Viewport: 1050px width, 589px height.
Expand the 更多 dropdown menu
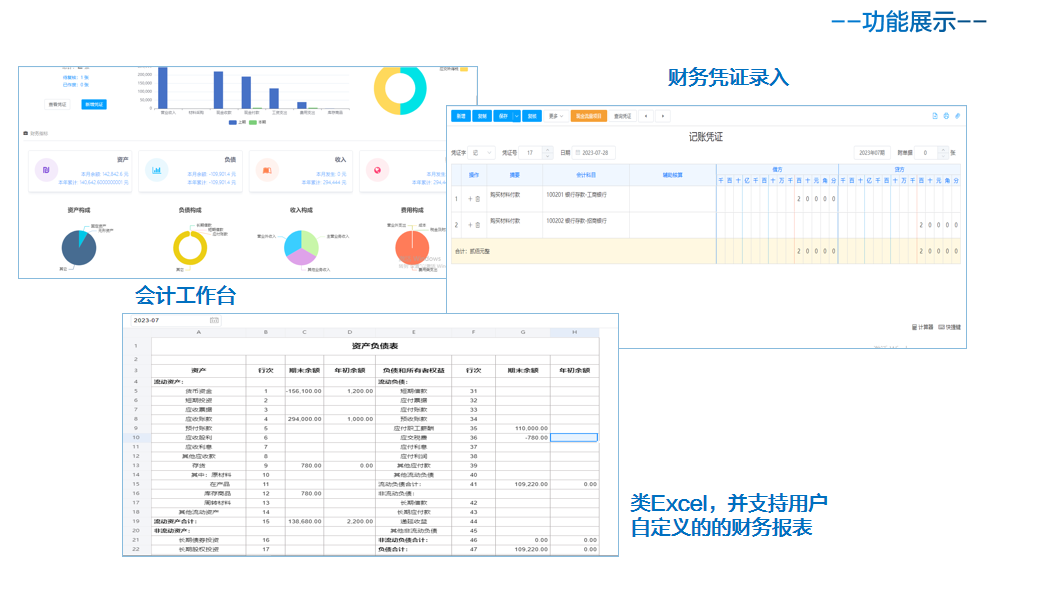556,116
